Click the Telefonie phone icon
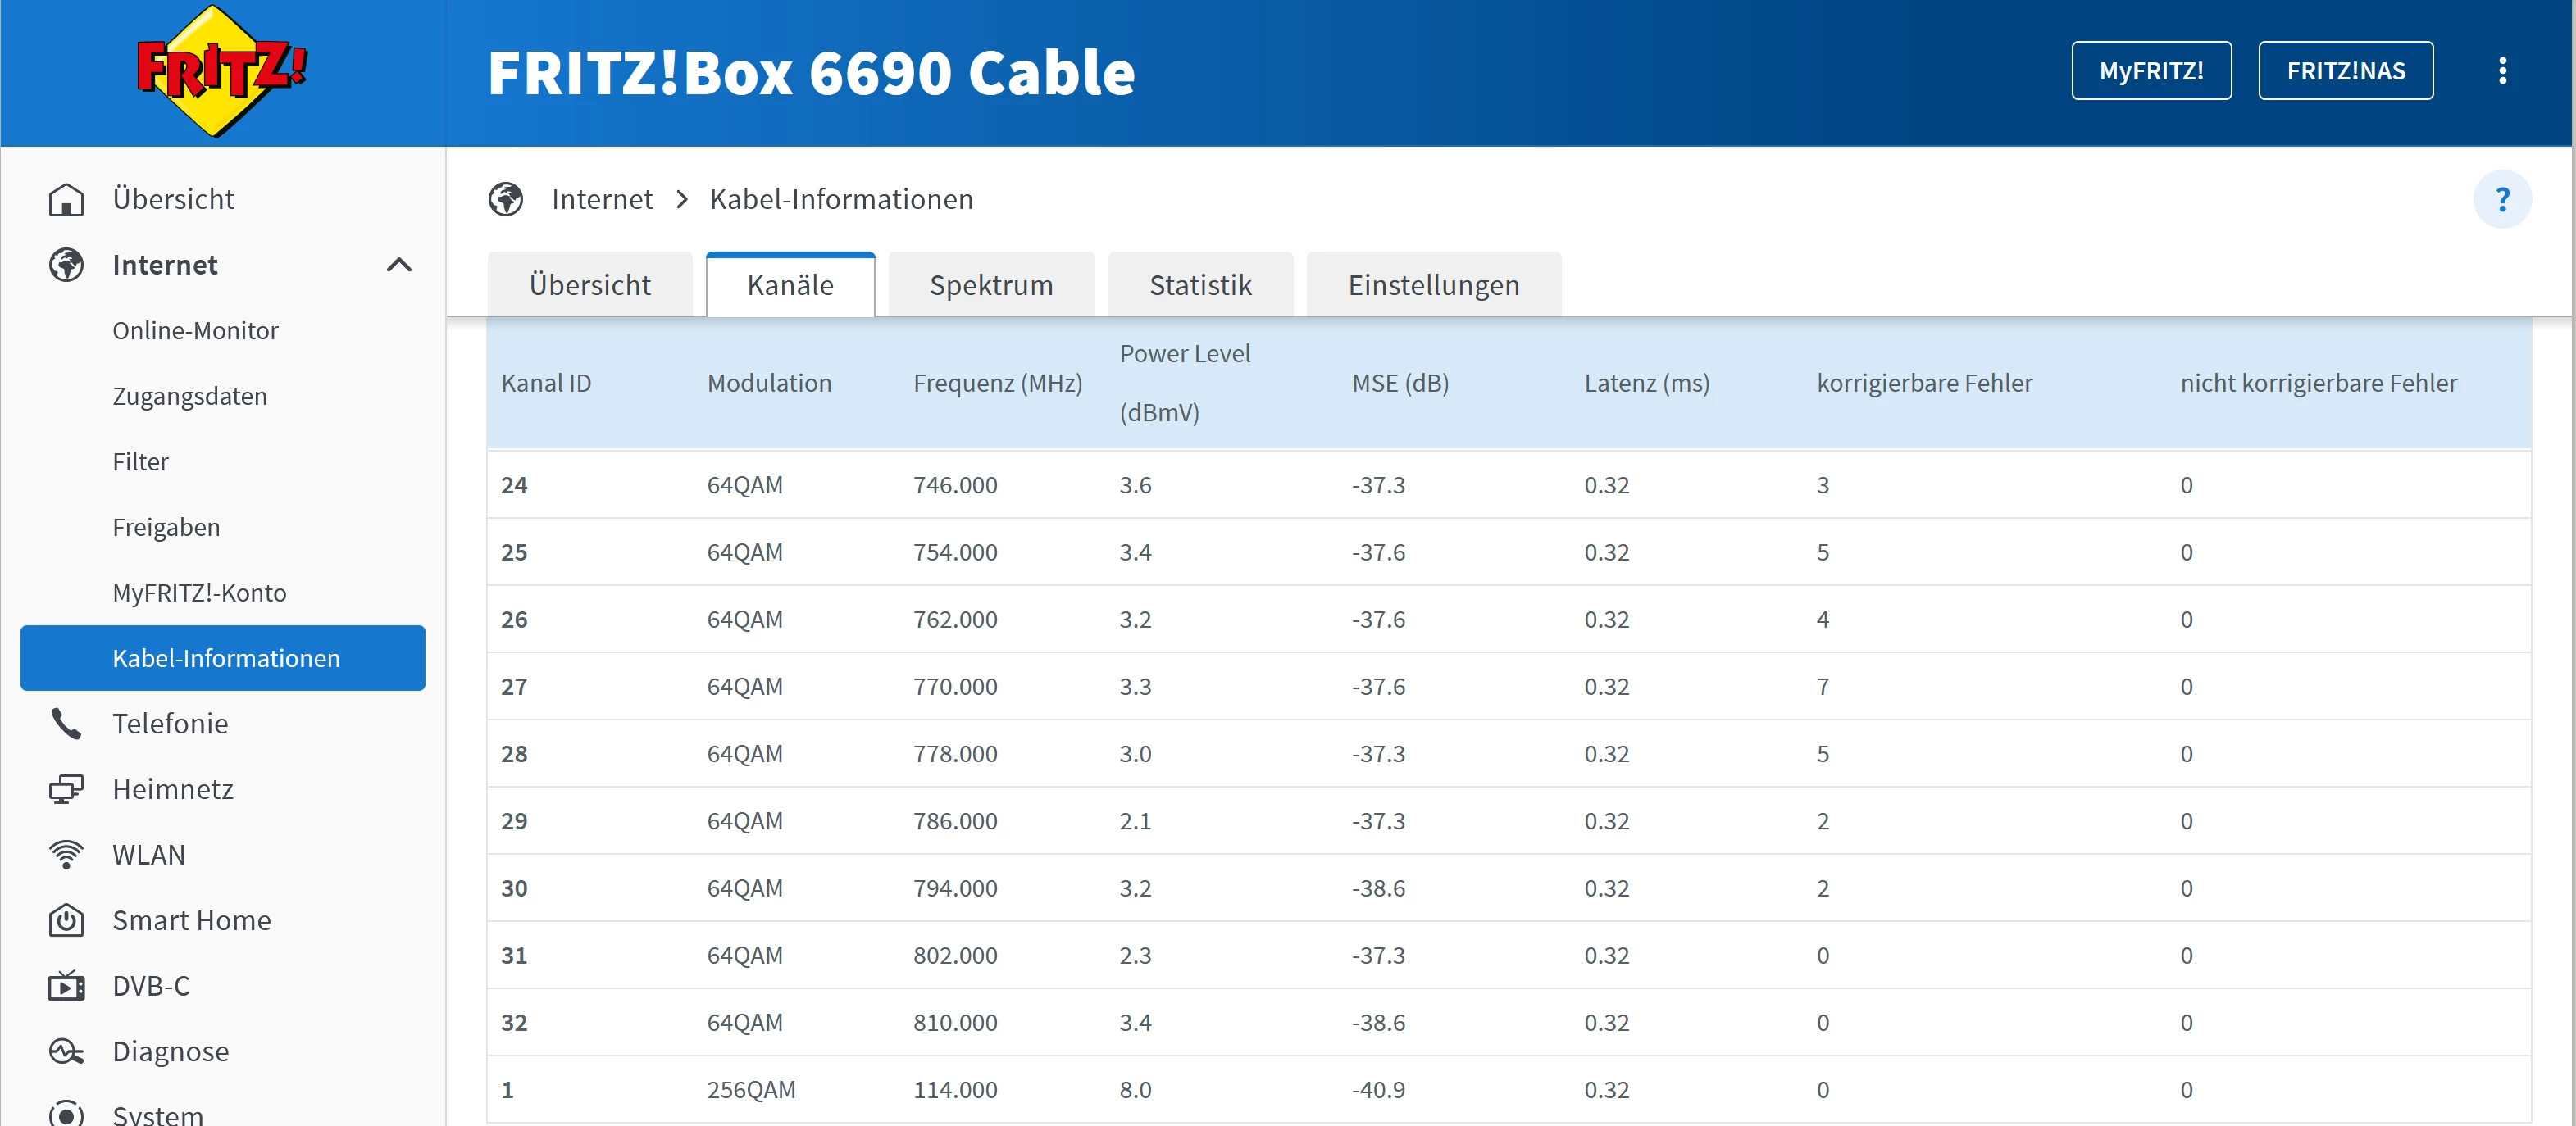 click(x=66, y=724)
